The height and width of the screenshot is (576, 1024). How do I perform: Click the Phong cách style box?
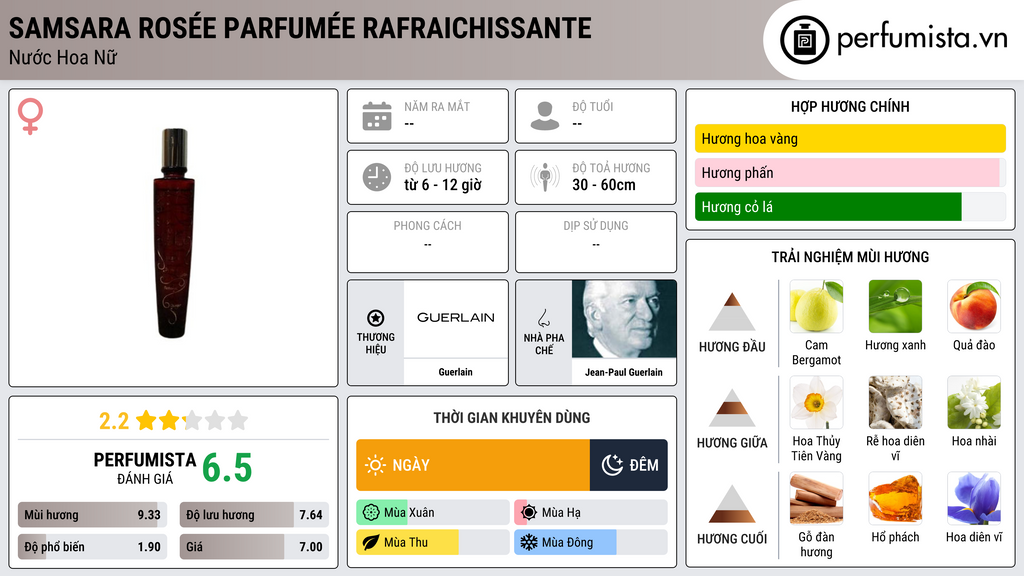[x=428, y=242]
